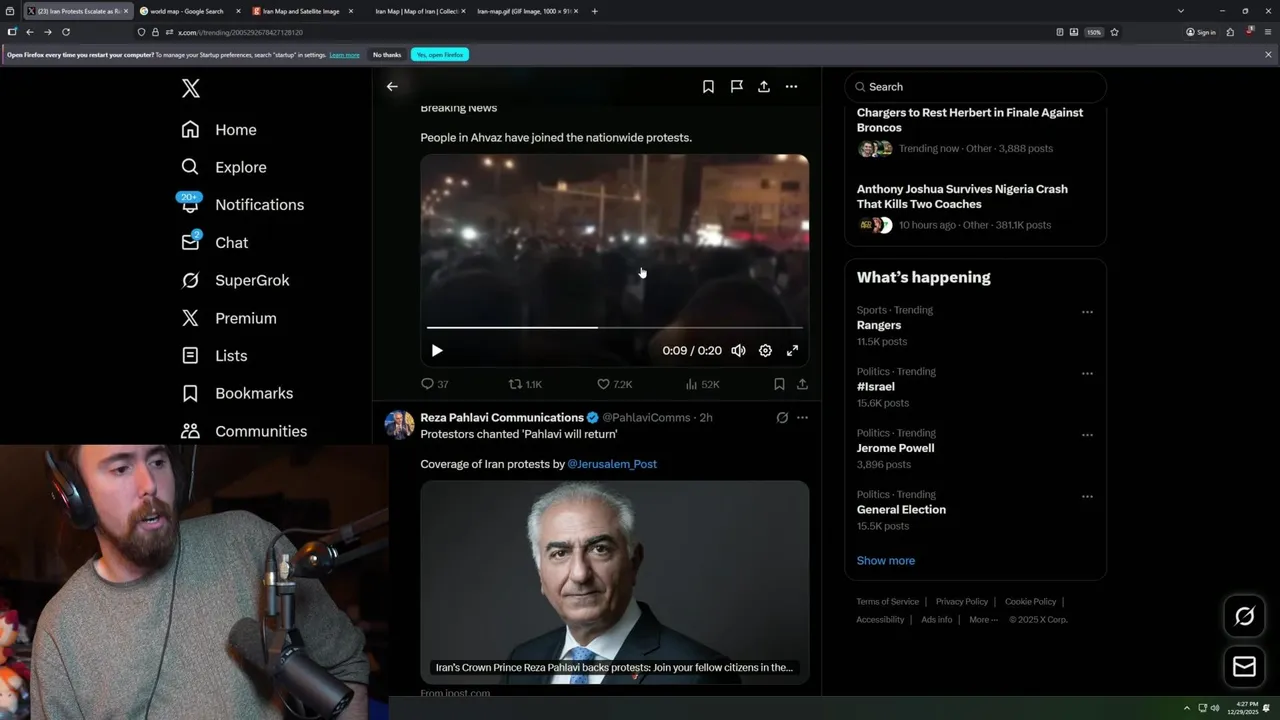
Task: Switch to Iran Map and Satellite Image tab
Action: click(301, 11)
